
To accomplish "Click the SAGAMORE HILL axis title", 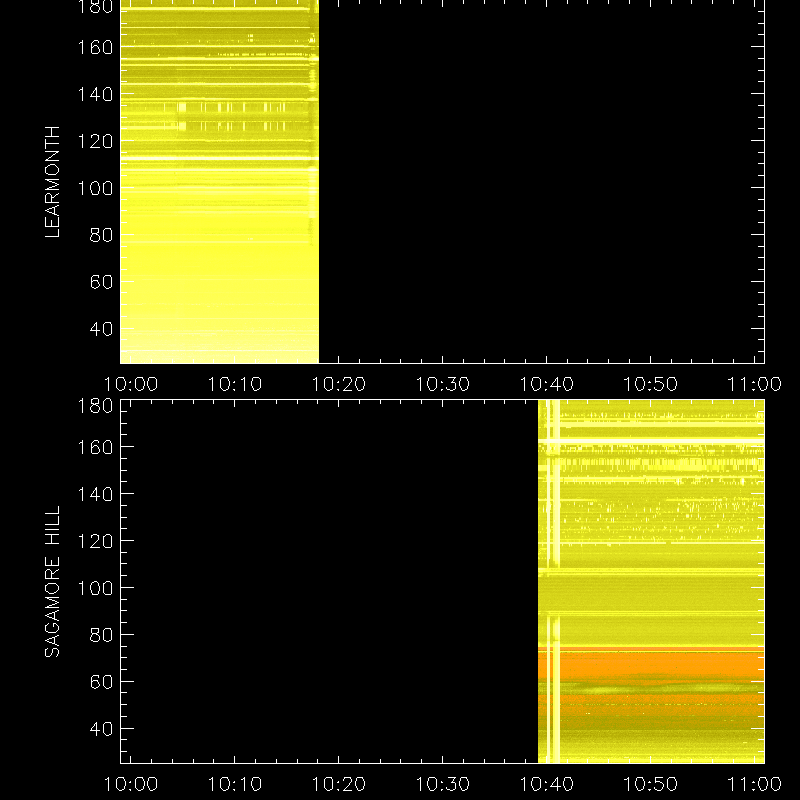I will [x=53, y=582].
